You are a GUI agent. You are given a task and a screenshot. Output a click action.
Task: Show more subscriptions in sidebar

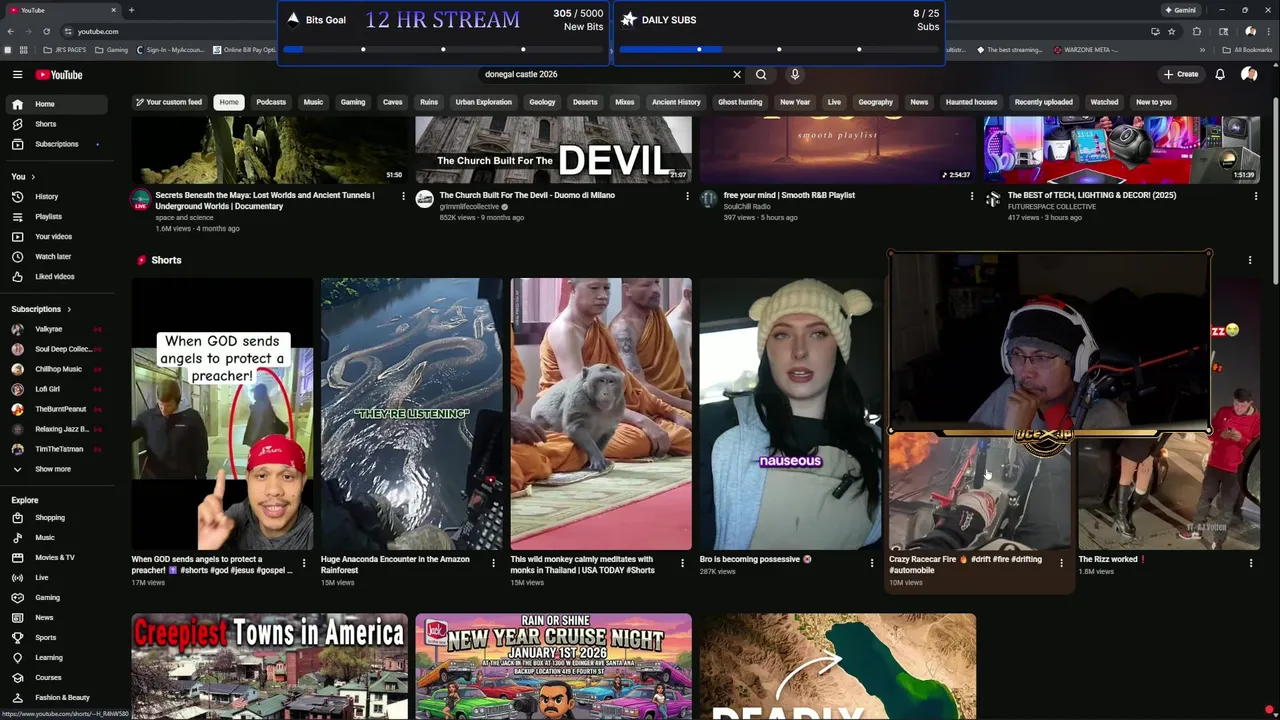click(57, 469)
